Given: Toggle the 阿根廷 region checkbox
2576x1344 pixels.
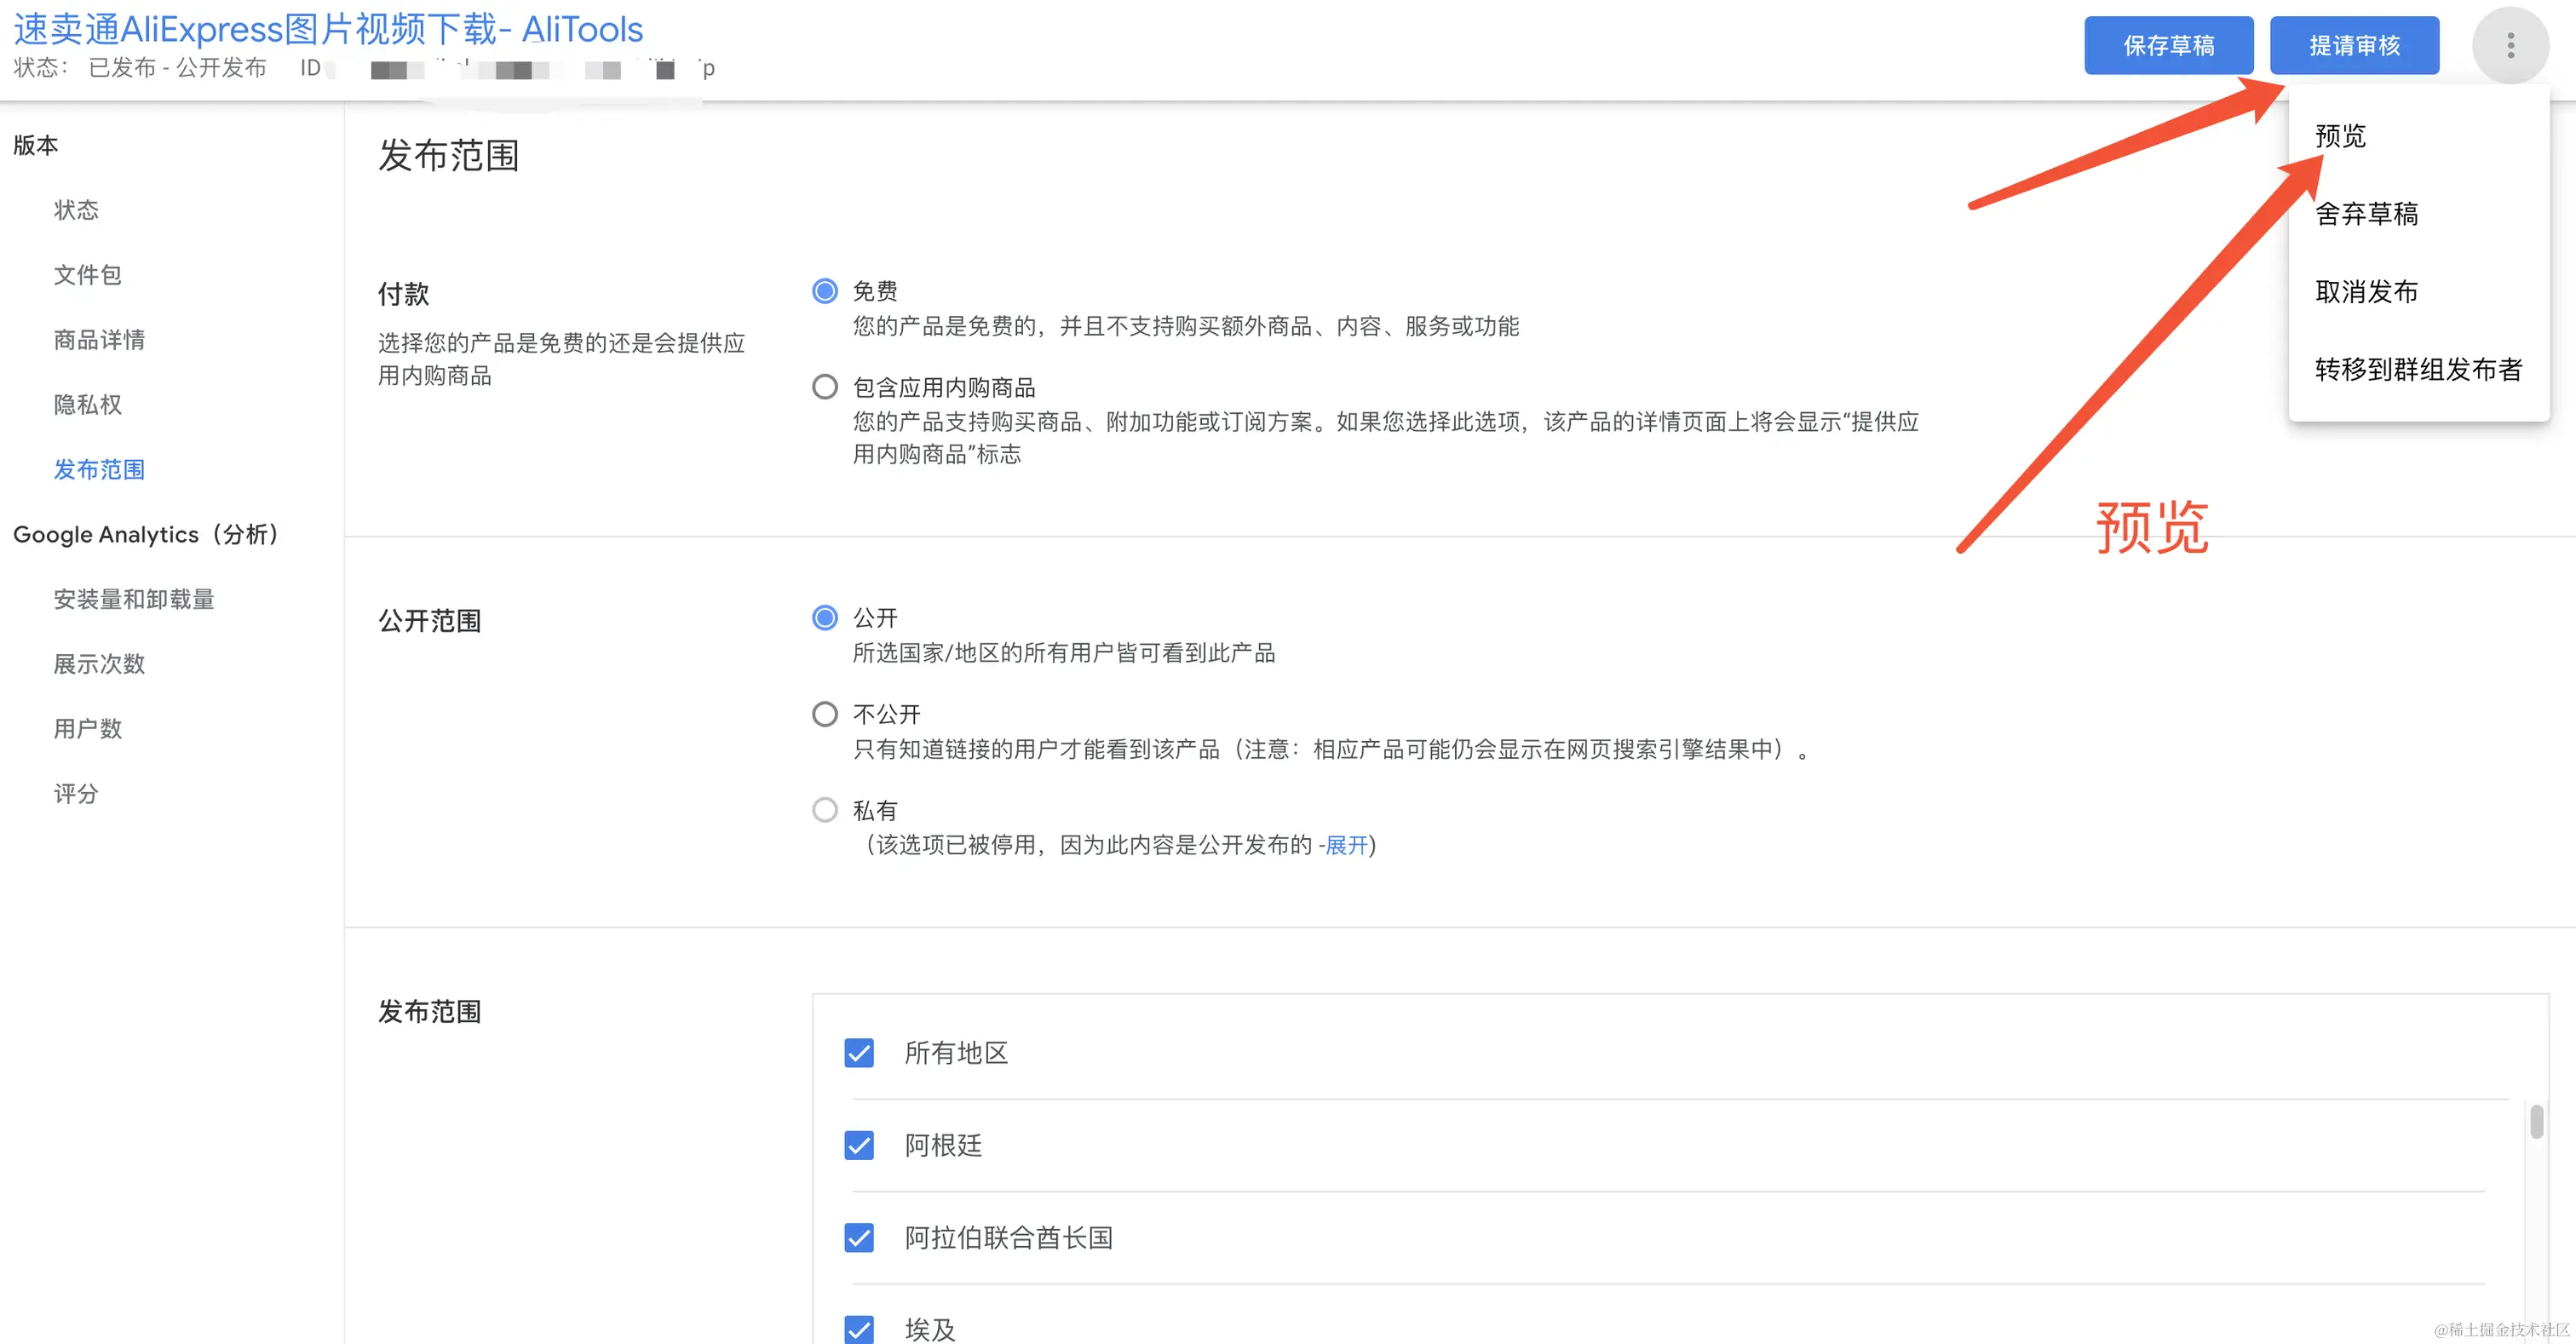Looking at the screenshot, I should pyautogui.click(x=859, y=1145).
